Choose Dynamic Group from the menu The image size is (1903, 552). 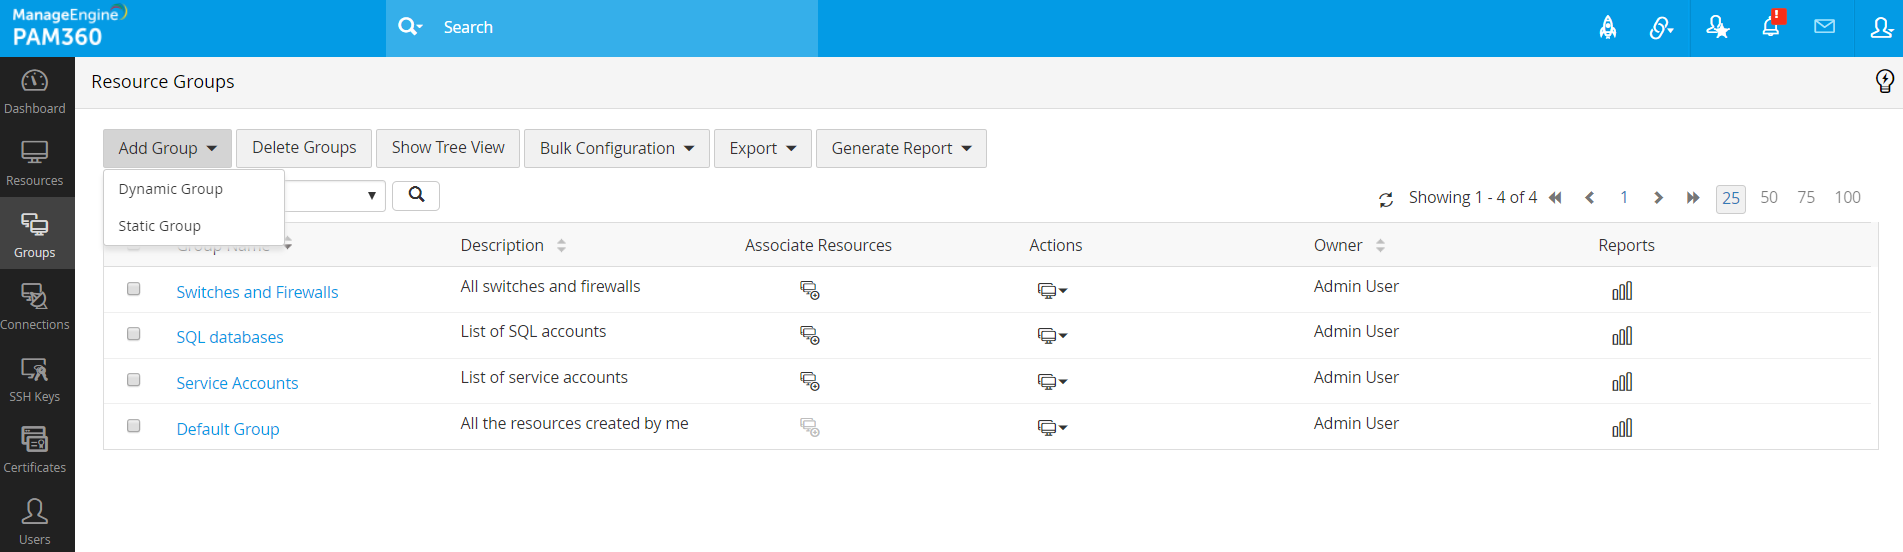click(171, 189)
